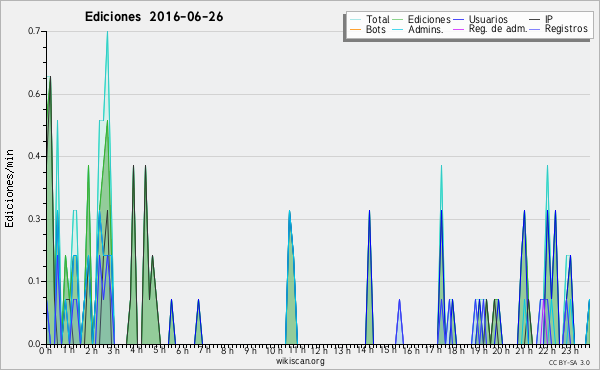Click the '17 h' x-axis label

coord(433,350)
